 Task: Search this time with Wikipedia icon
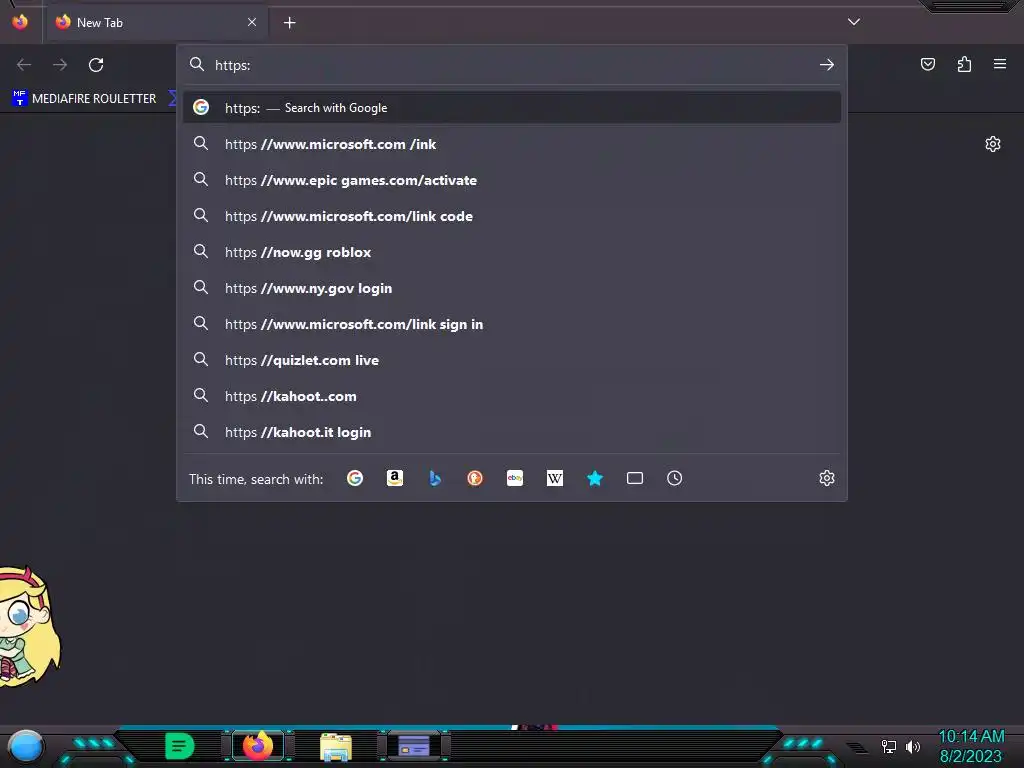(x=554, y=478)
